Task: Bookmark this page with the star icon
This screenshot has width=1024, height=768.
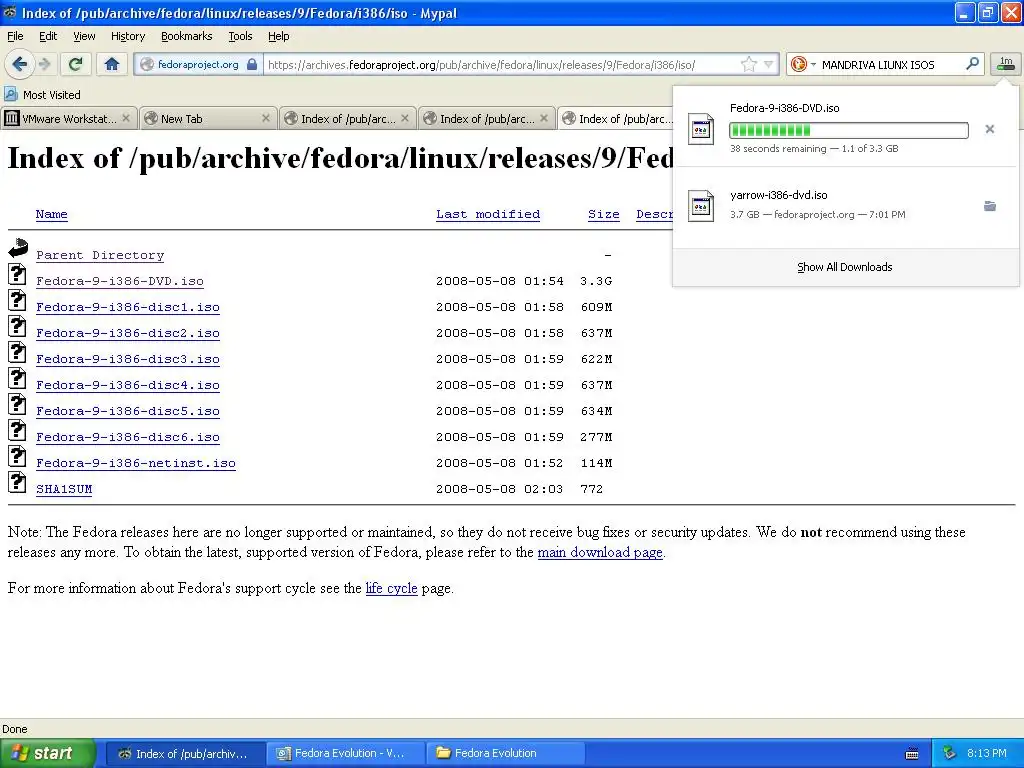Action: pyautogui.click(x=748, y=65)
